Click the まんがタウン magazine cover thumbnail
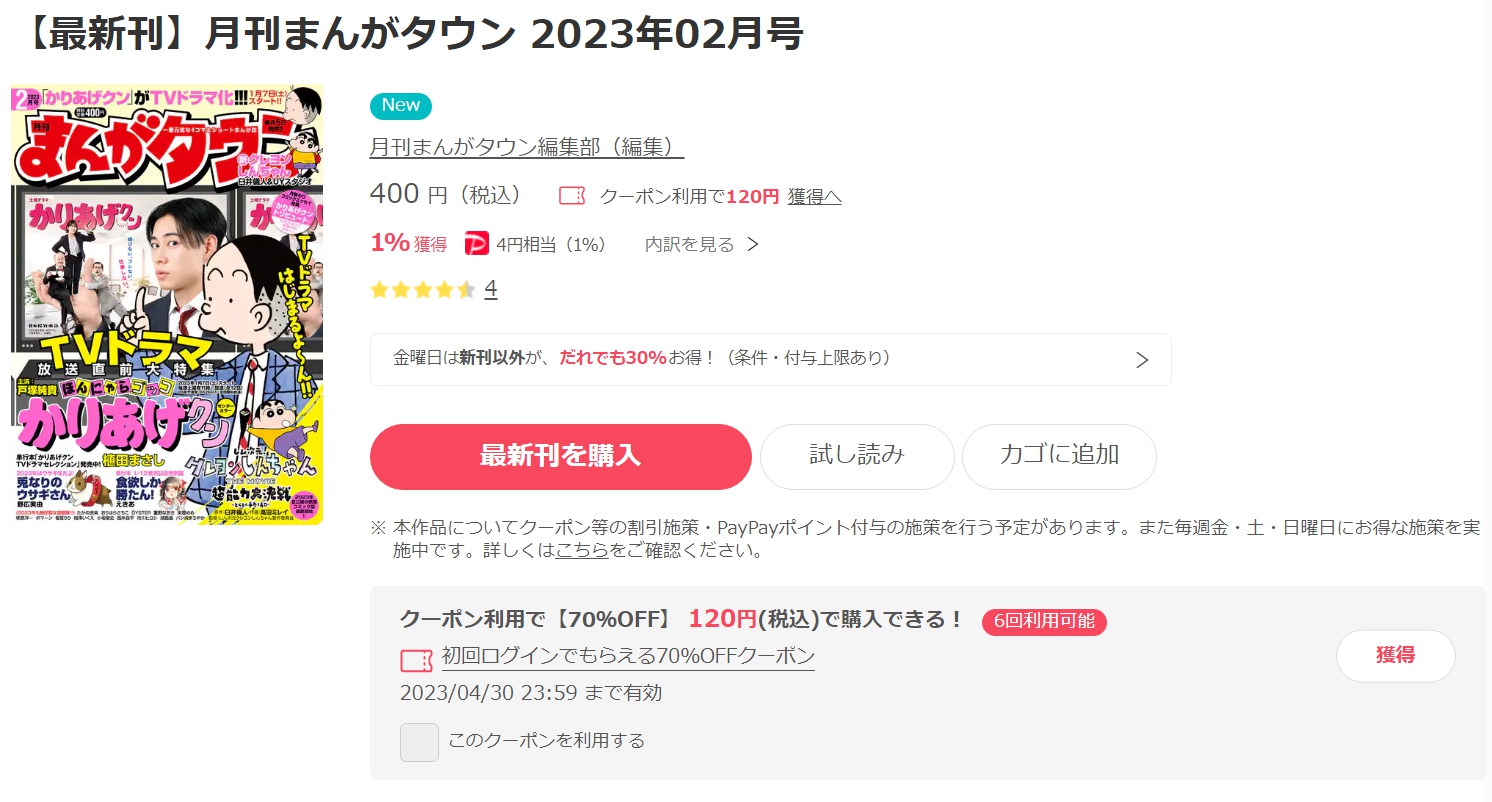The height and width of the screenshot is (802, 1492). [167, 305]
